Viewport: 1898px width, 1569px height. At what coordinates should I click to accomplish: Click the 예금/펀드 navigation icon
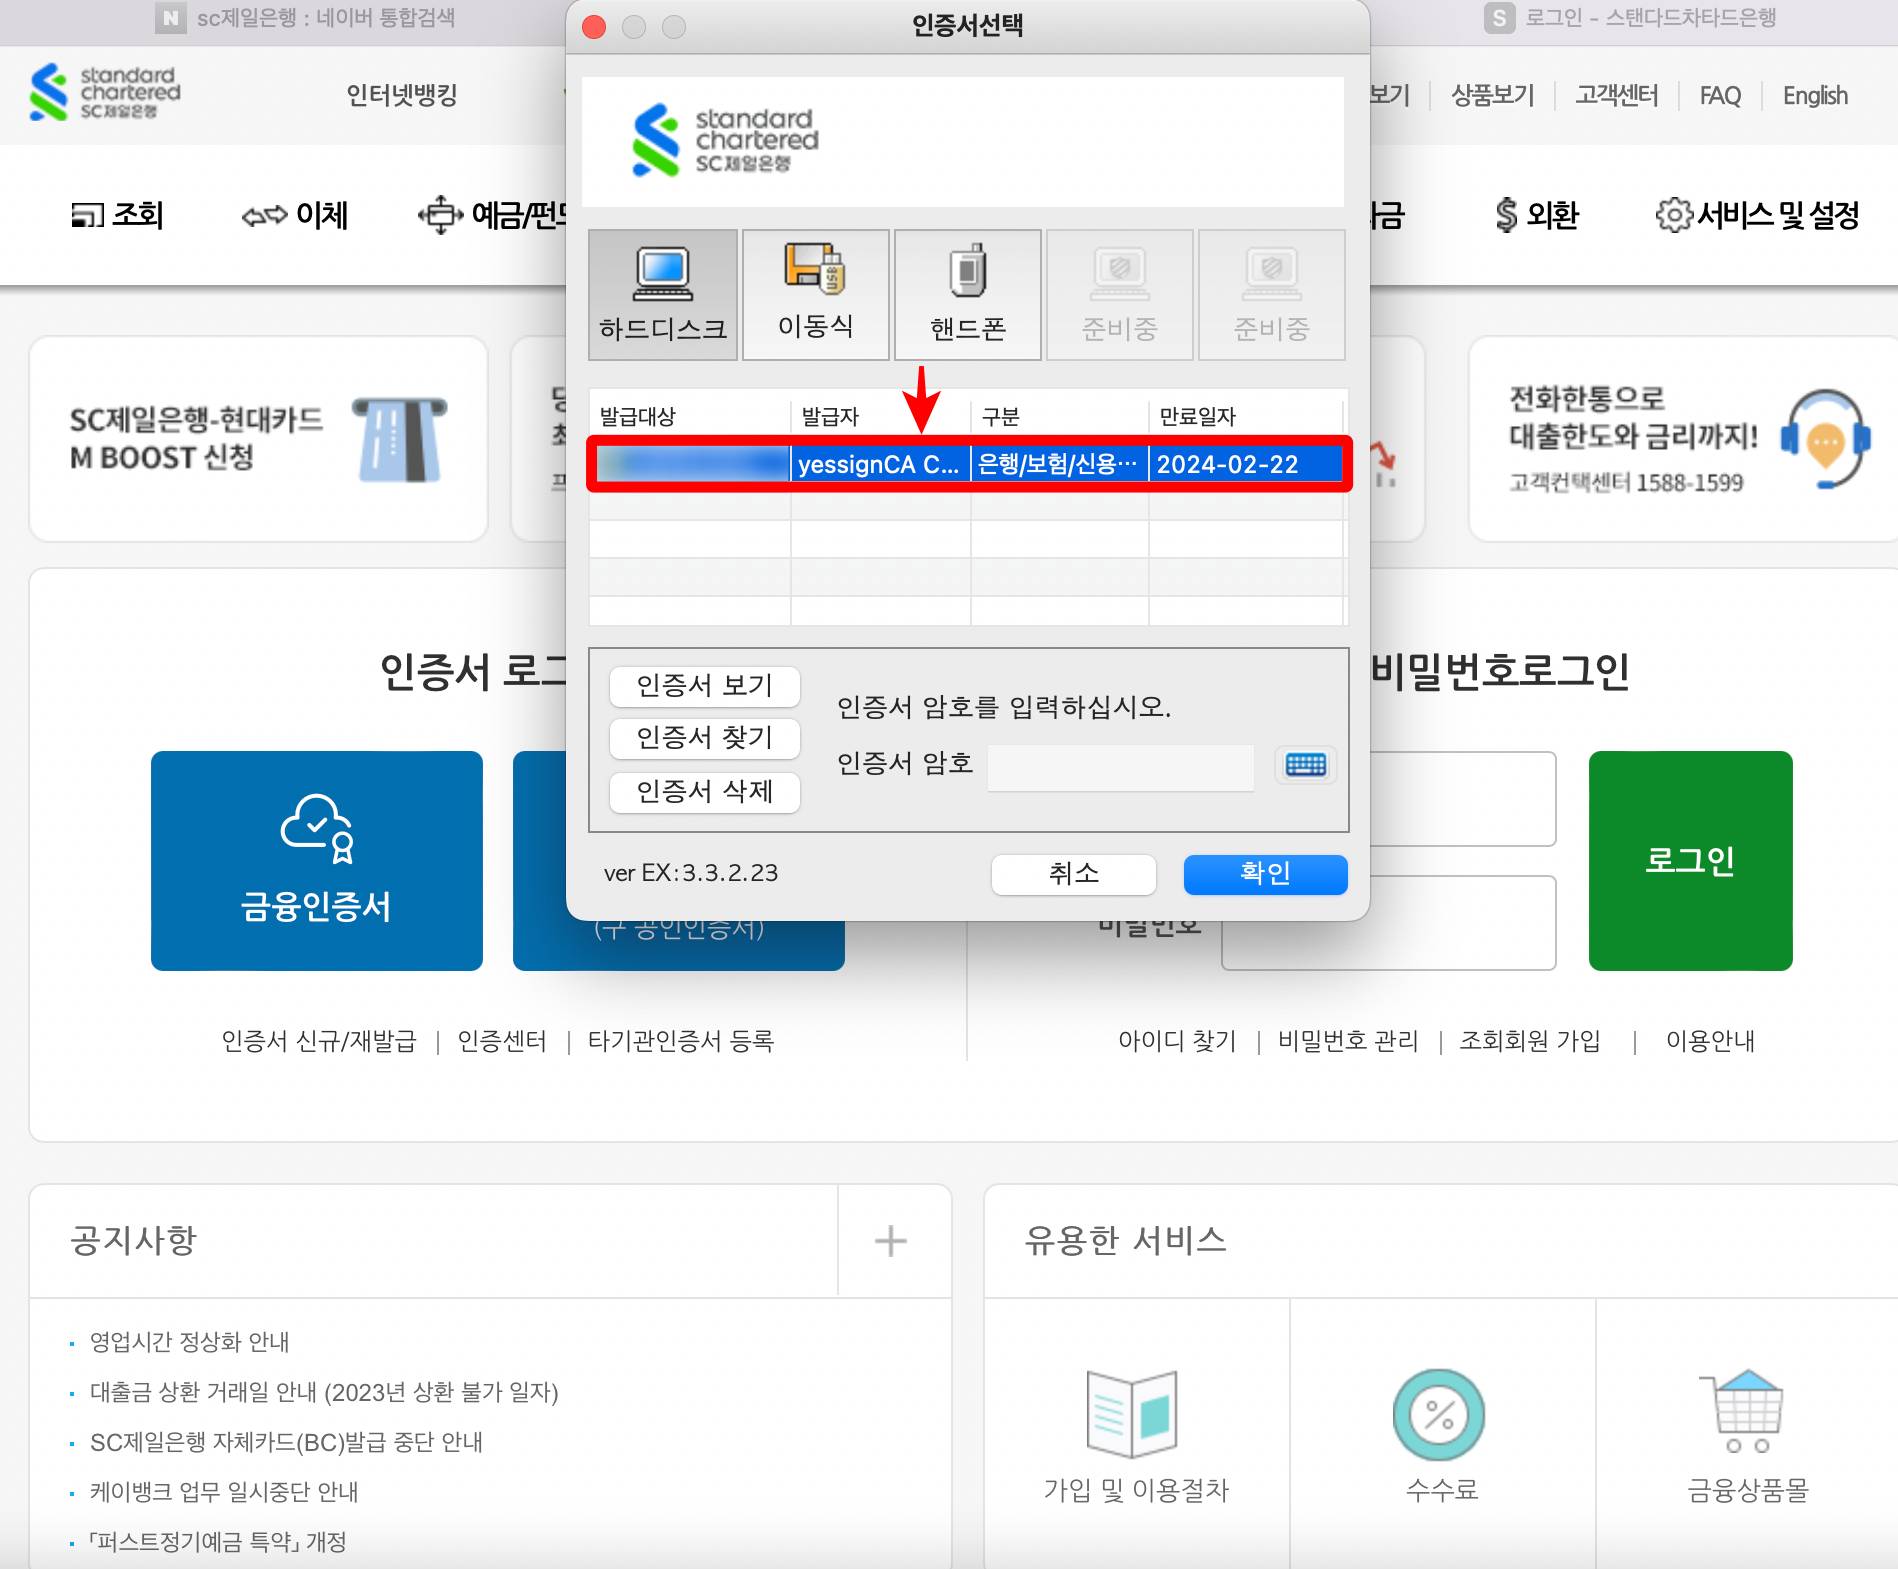coord(441,214)
